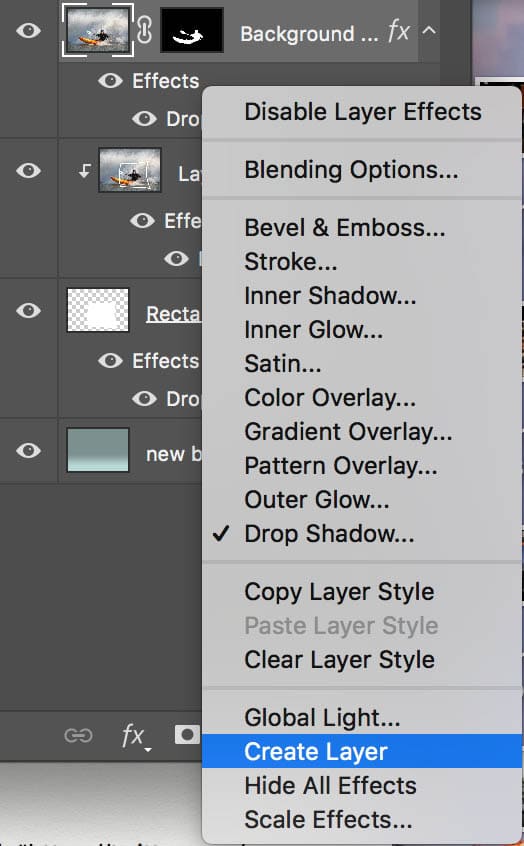
Task: Click the add layer mask icon
Action: (187, 735)
